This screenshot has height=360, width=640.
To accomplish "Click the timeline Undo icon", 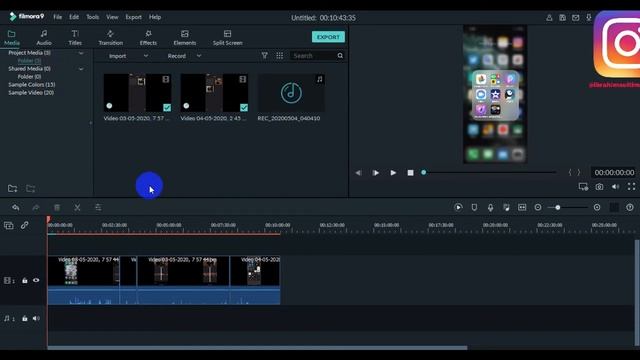I will coord(16,207).
